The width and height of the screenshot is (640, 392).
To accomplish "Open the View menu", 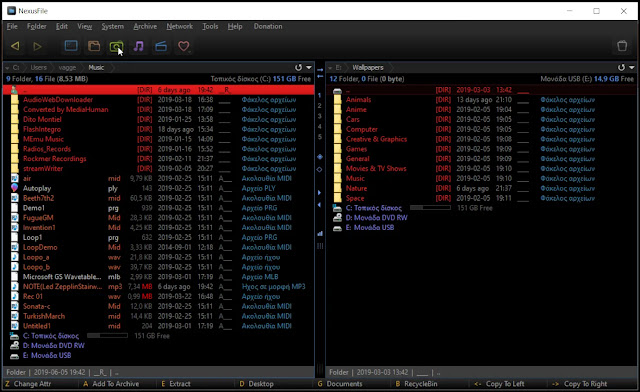I will (x=84, y=26).
